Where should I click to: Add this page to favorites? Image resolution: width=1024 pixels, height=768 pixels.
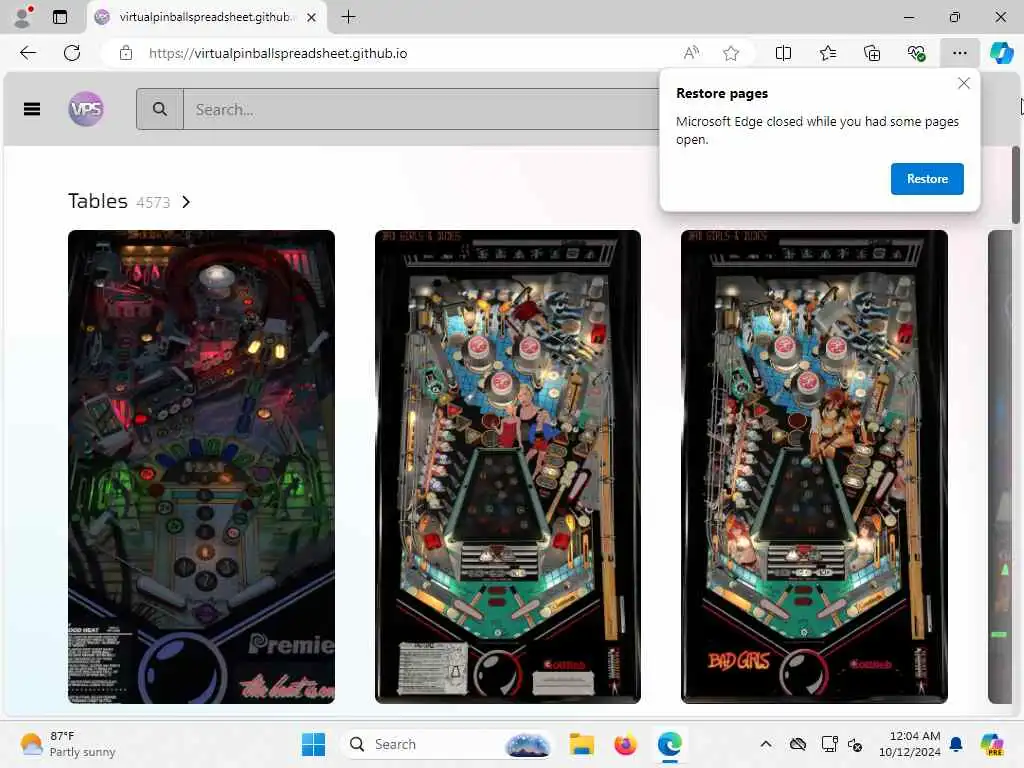tap(731, 53)
